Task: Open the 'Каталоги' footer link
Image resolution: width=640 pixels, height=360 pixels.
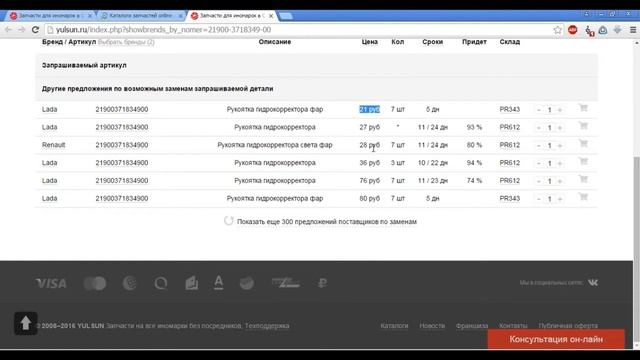Action: tap(394, 326)
